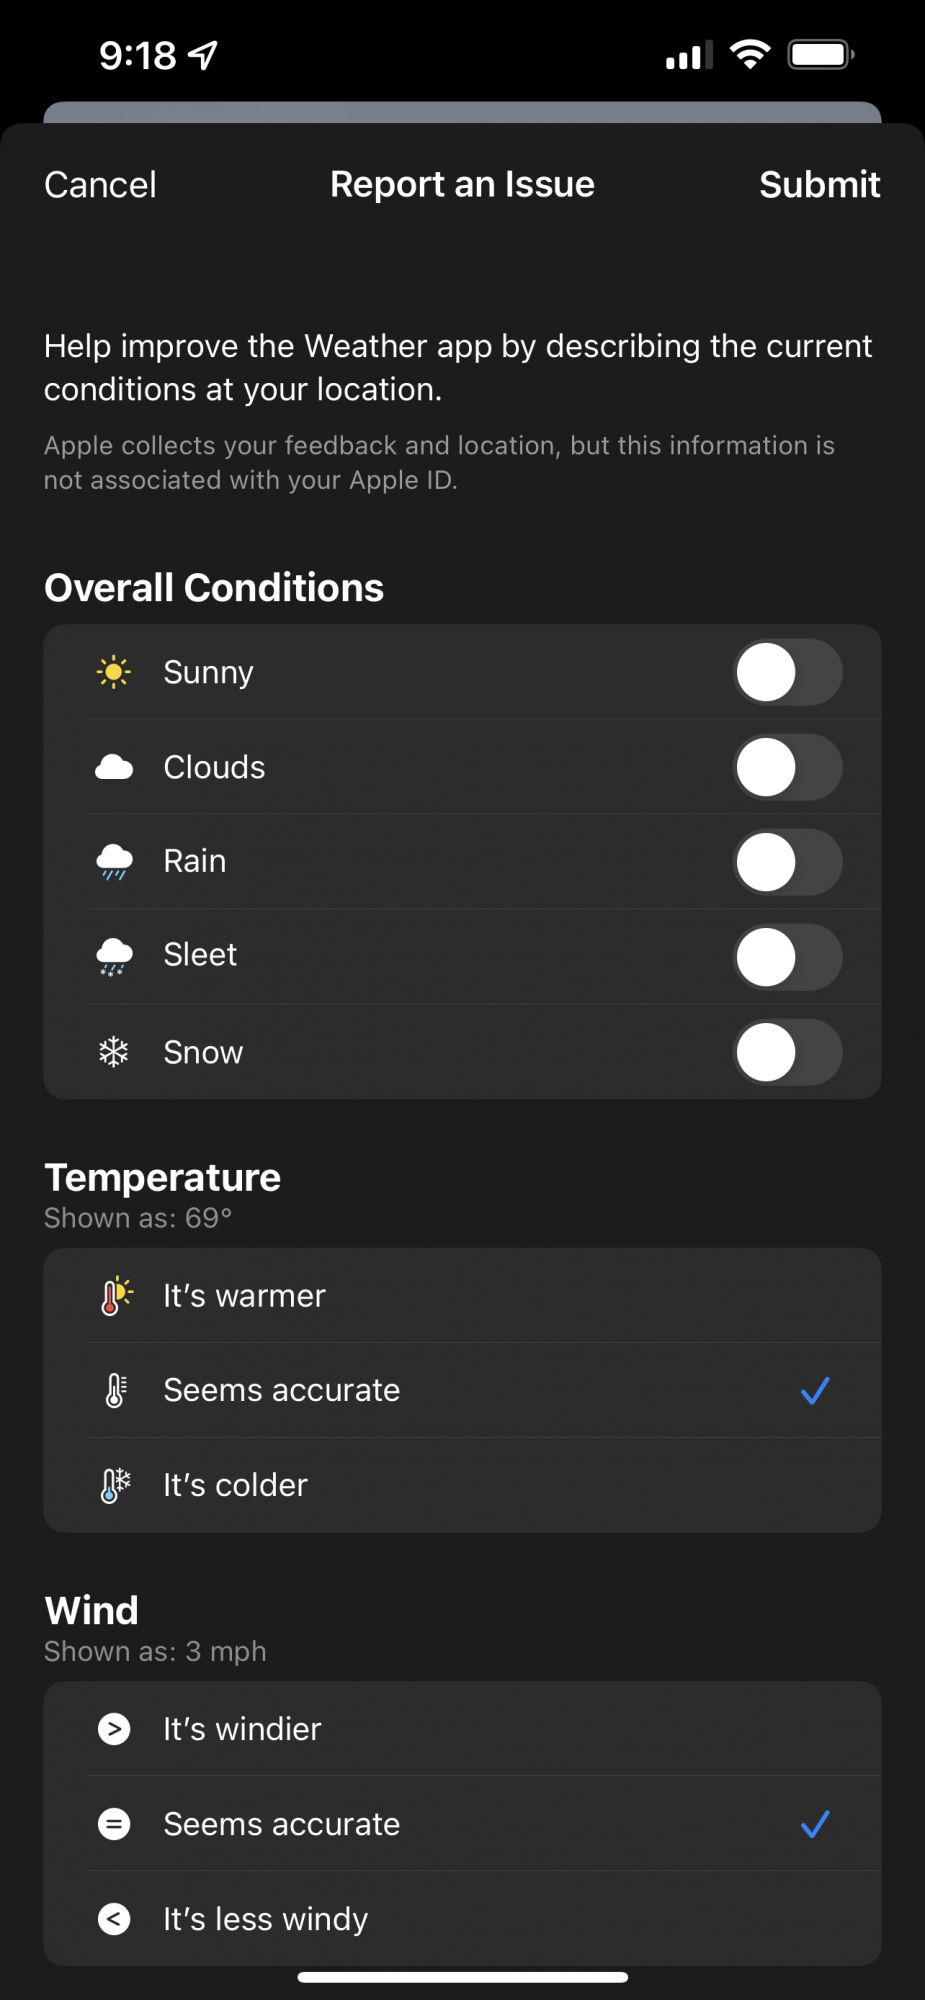Viewport: 925px width, 2000px height.
Task: Tap the warm thermometer icon
Action: tap(116, 1296)
